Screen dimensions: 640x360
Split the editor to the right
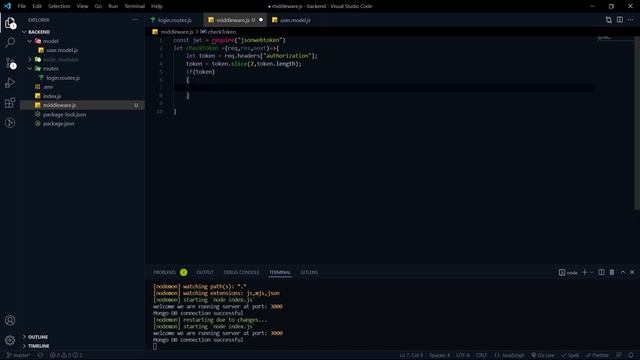pos(620,20)
